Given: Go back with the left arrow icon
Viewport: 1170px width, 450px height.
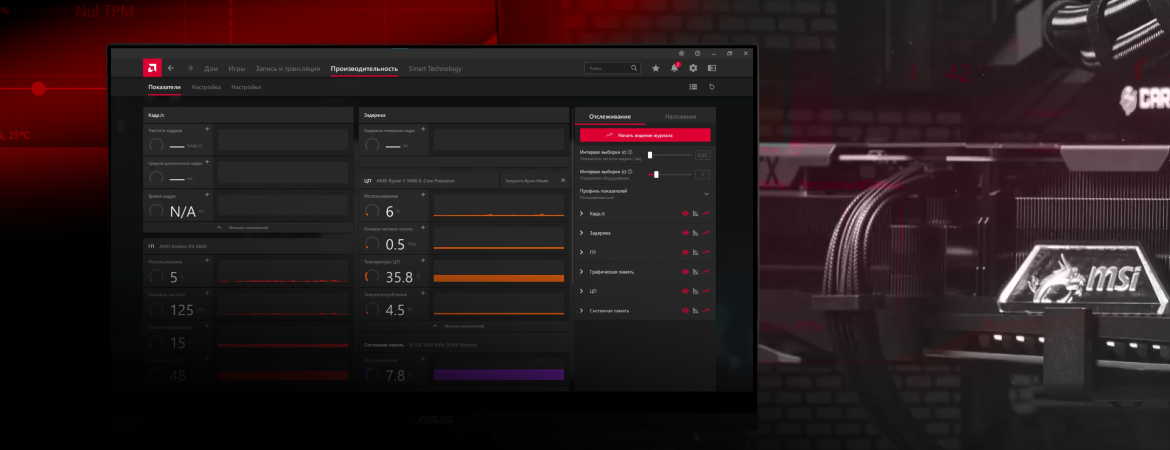Looking at the screenshot, I should 171,68.
